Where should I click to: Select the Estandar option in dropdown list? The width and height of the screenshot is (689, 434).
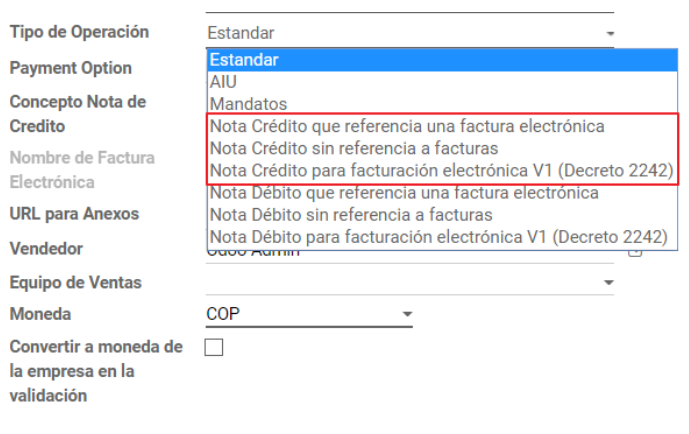[x=442, y=60]
